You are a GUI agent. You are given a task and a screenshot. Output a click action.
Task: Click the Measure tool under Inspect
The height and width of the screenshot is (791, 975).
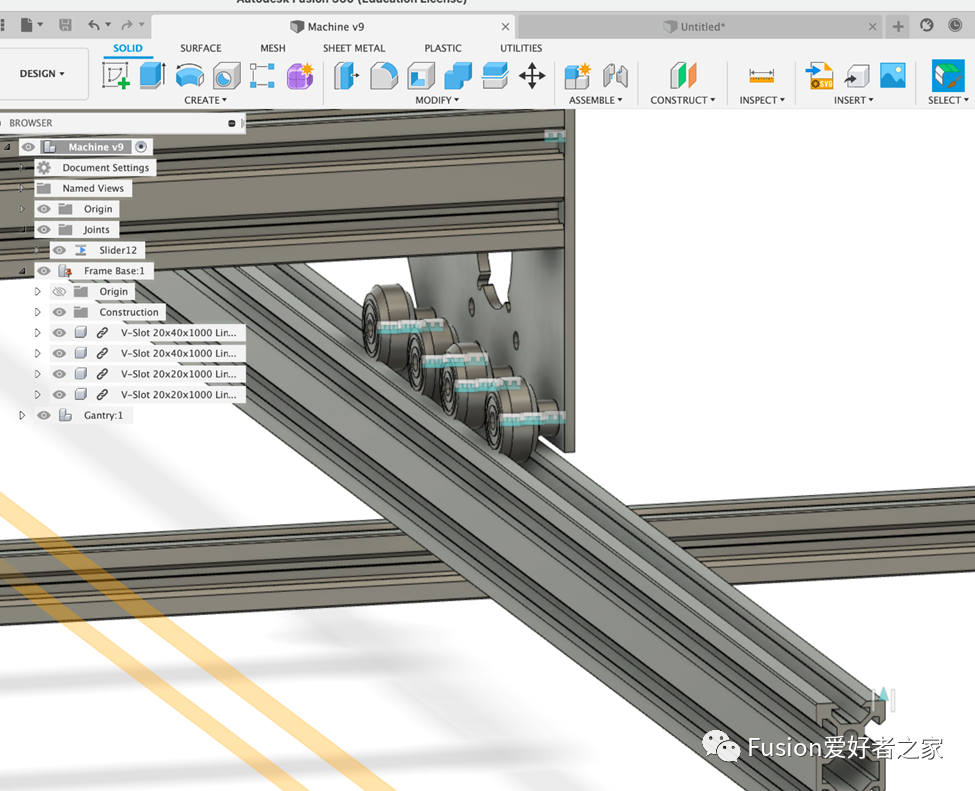tap(762, 76)
